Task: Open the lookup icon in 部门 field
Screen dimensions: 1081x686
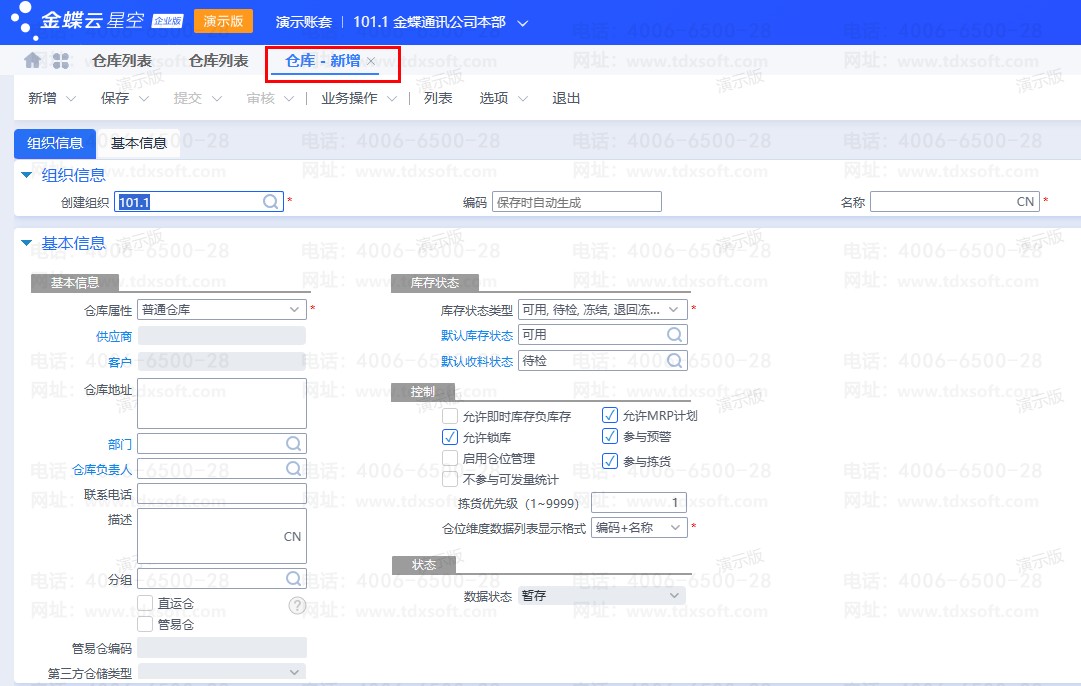Action: (294, 443)
